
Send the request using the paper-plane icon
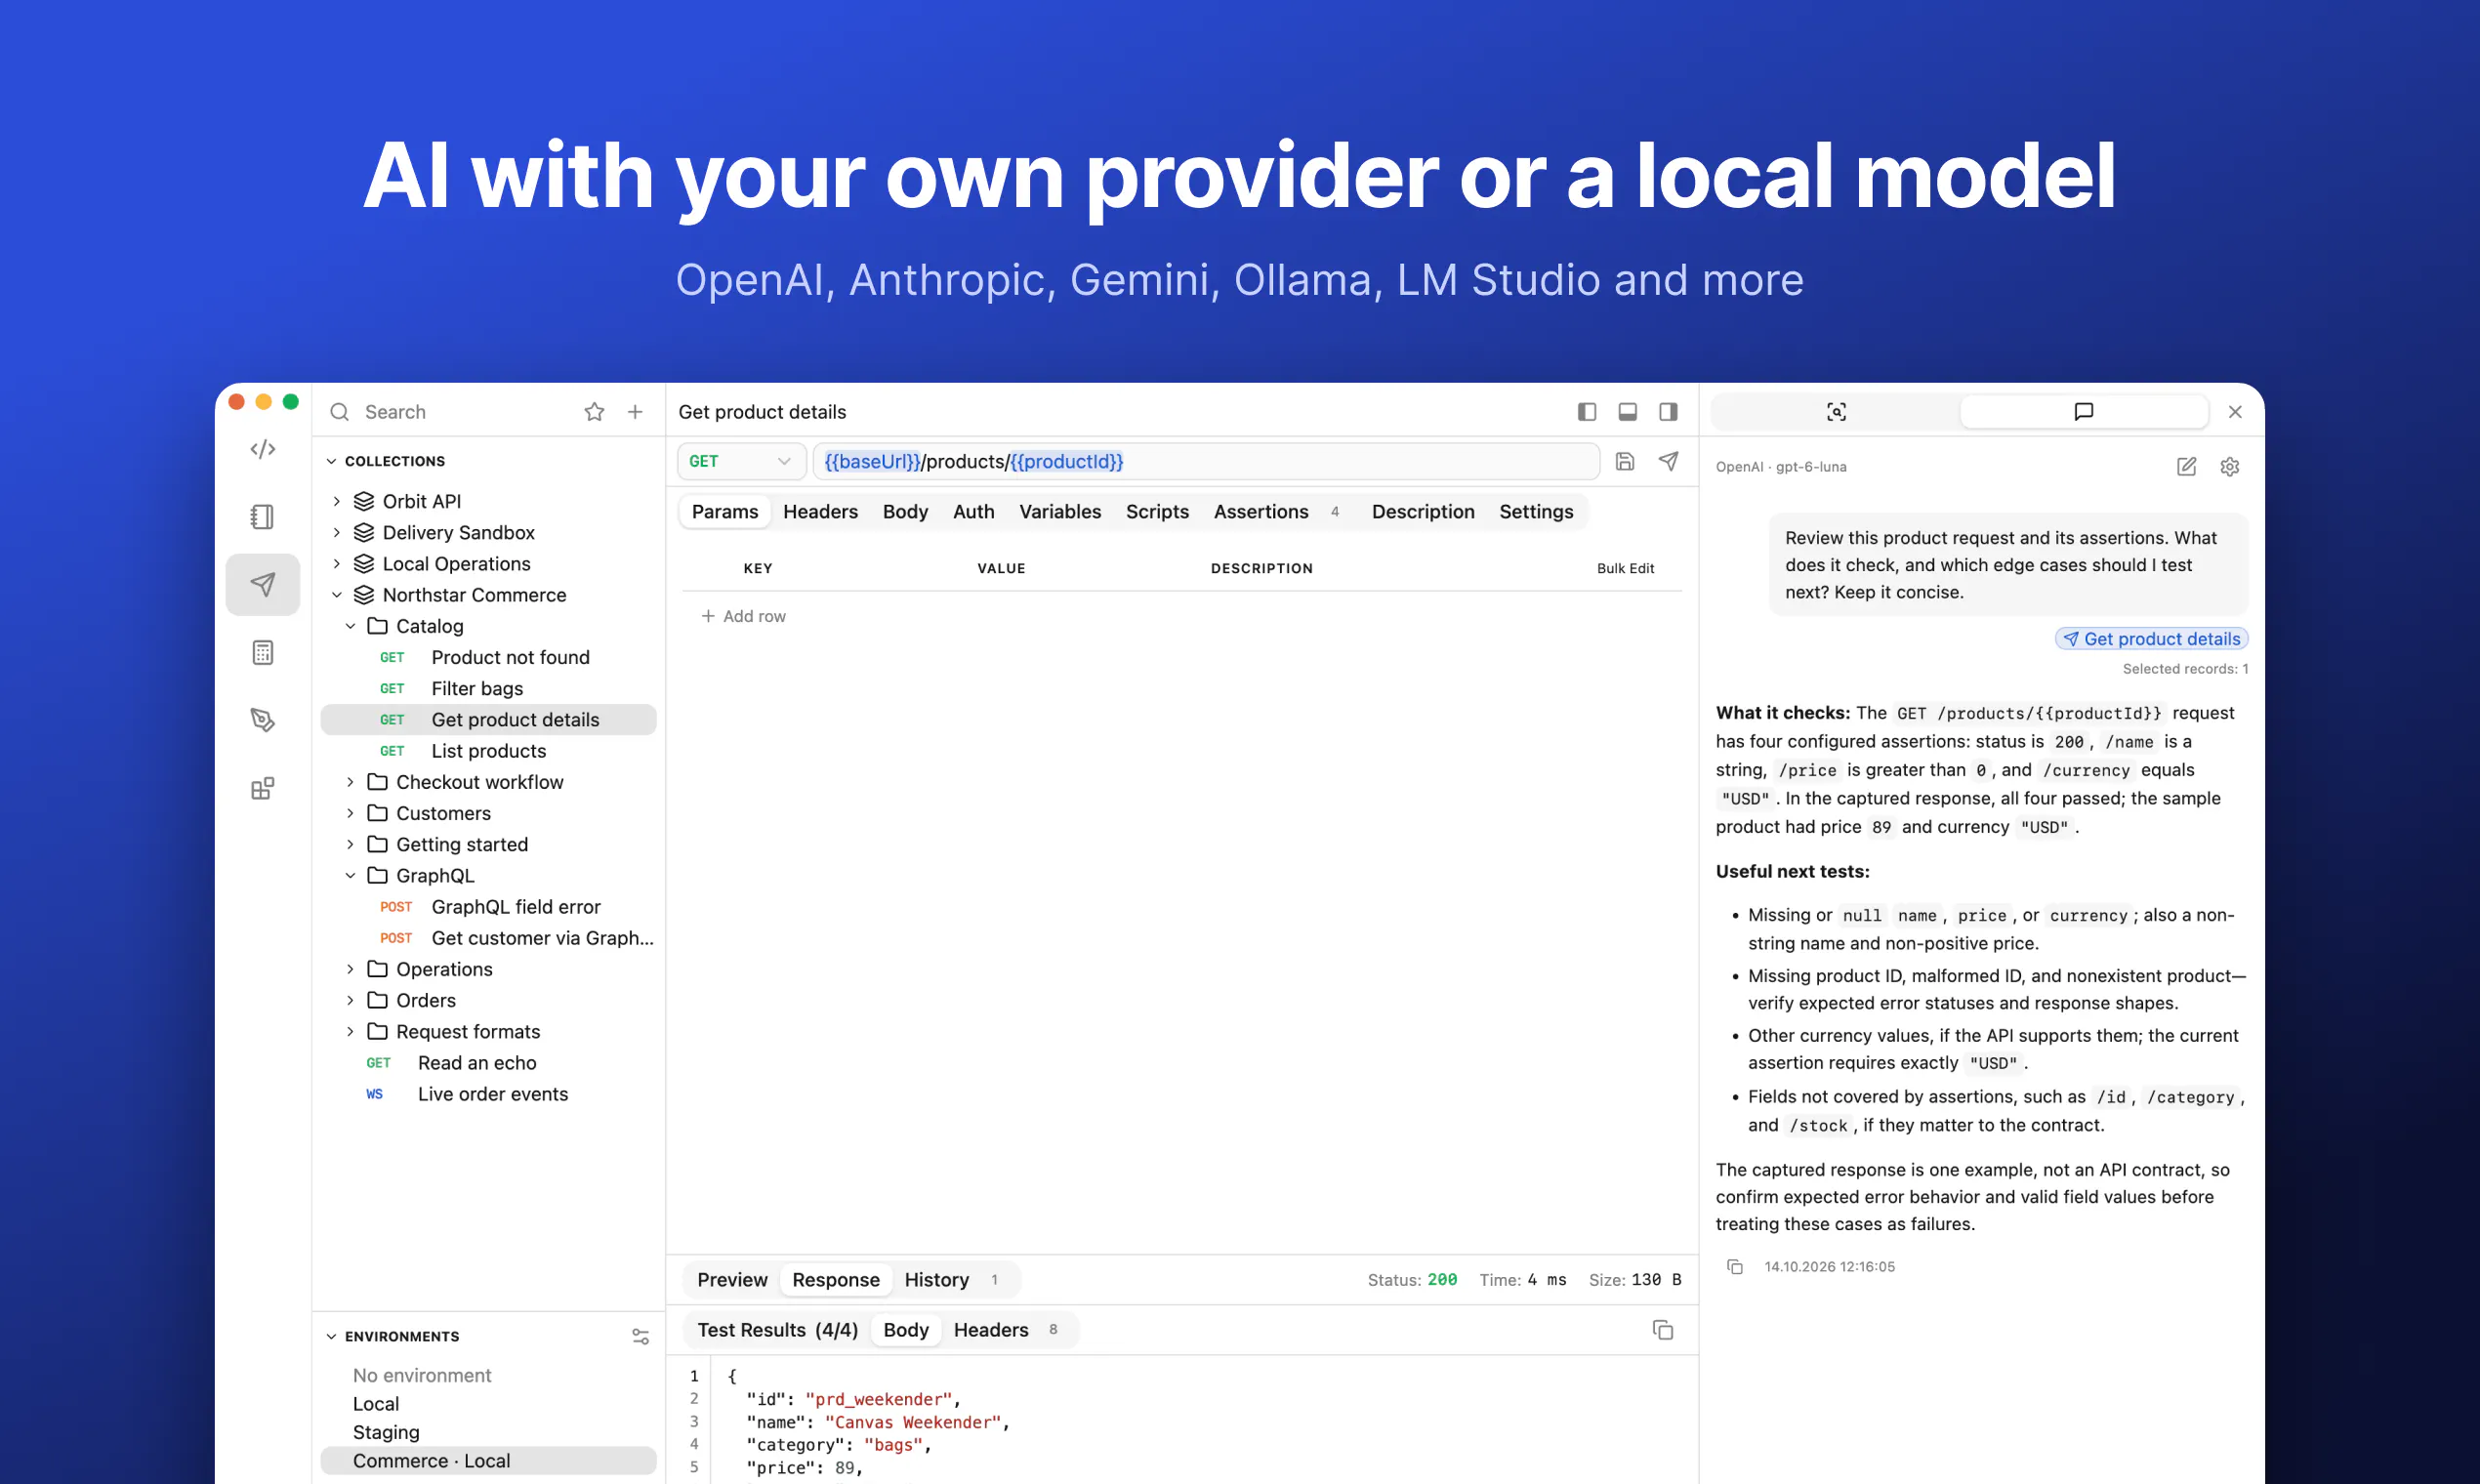click(1668, 461)
